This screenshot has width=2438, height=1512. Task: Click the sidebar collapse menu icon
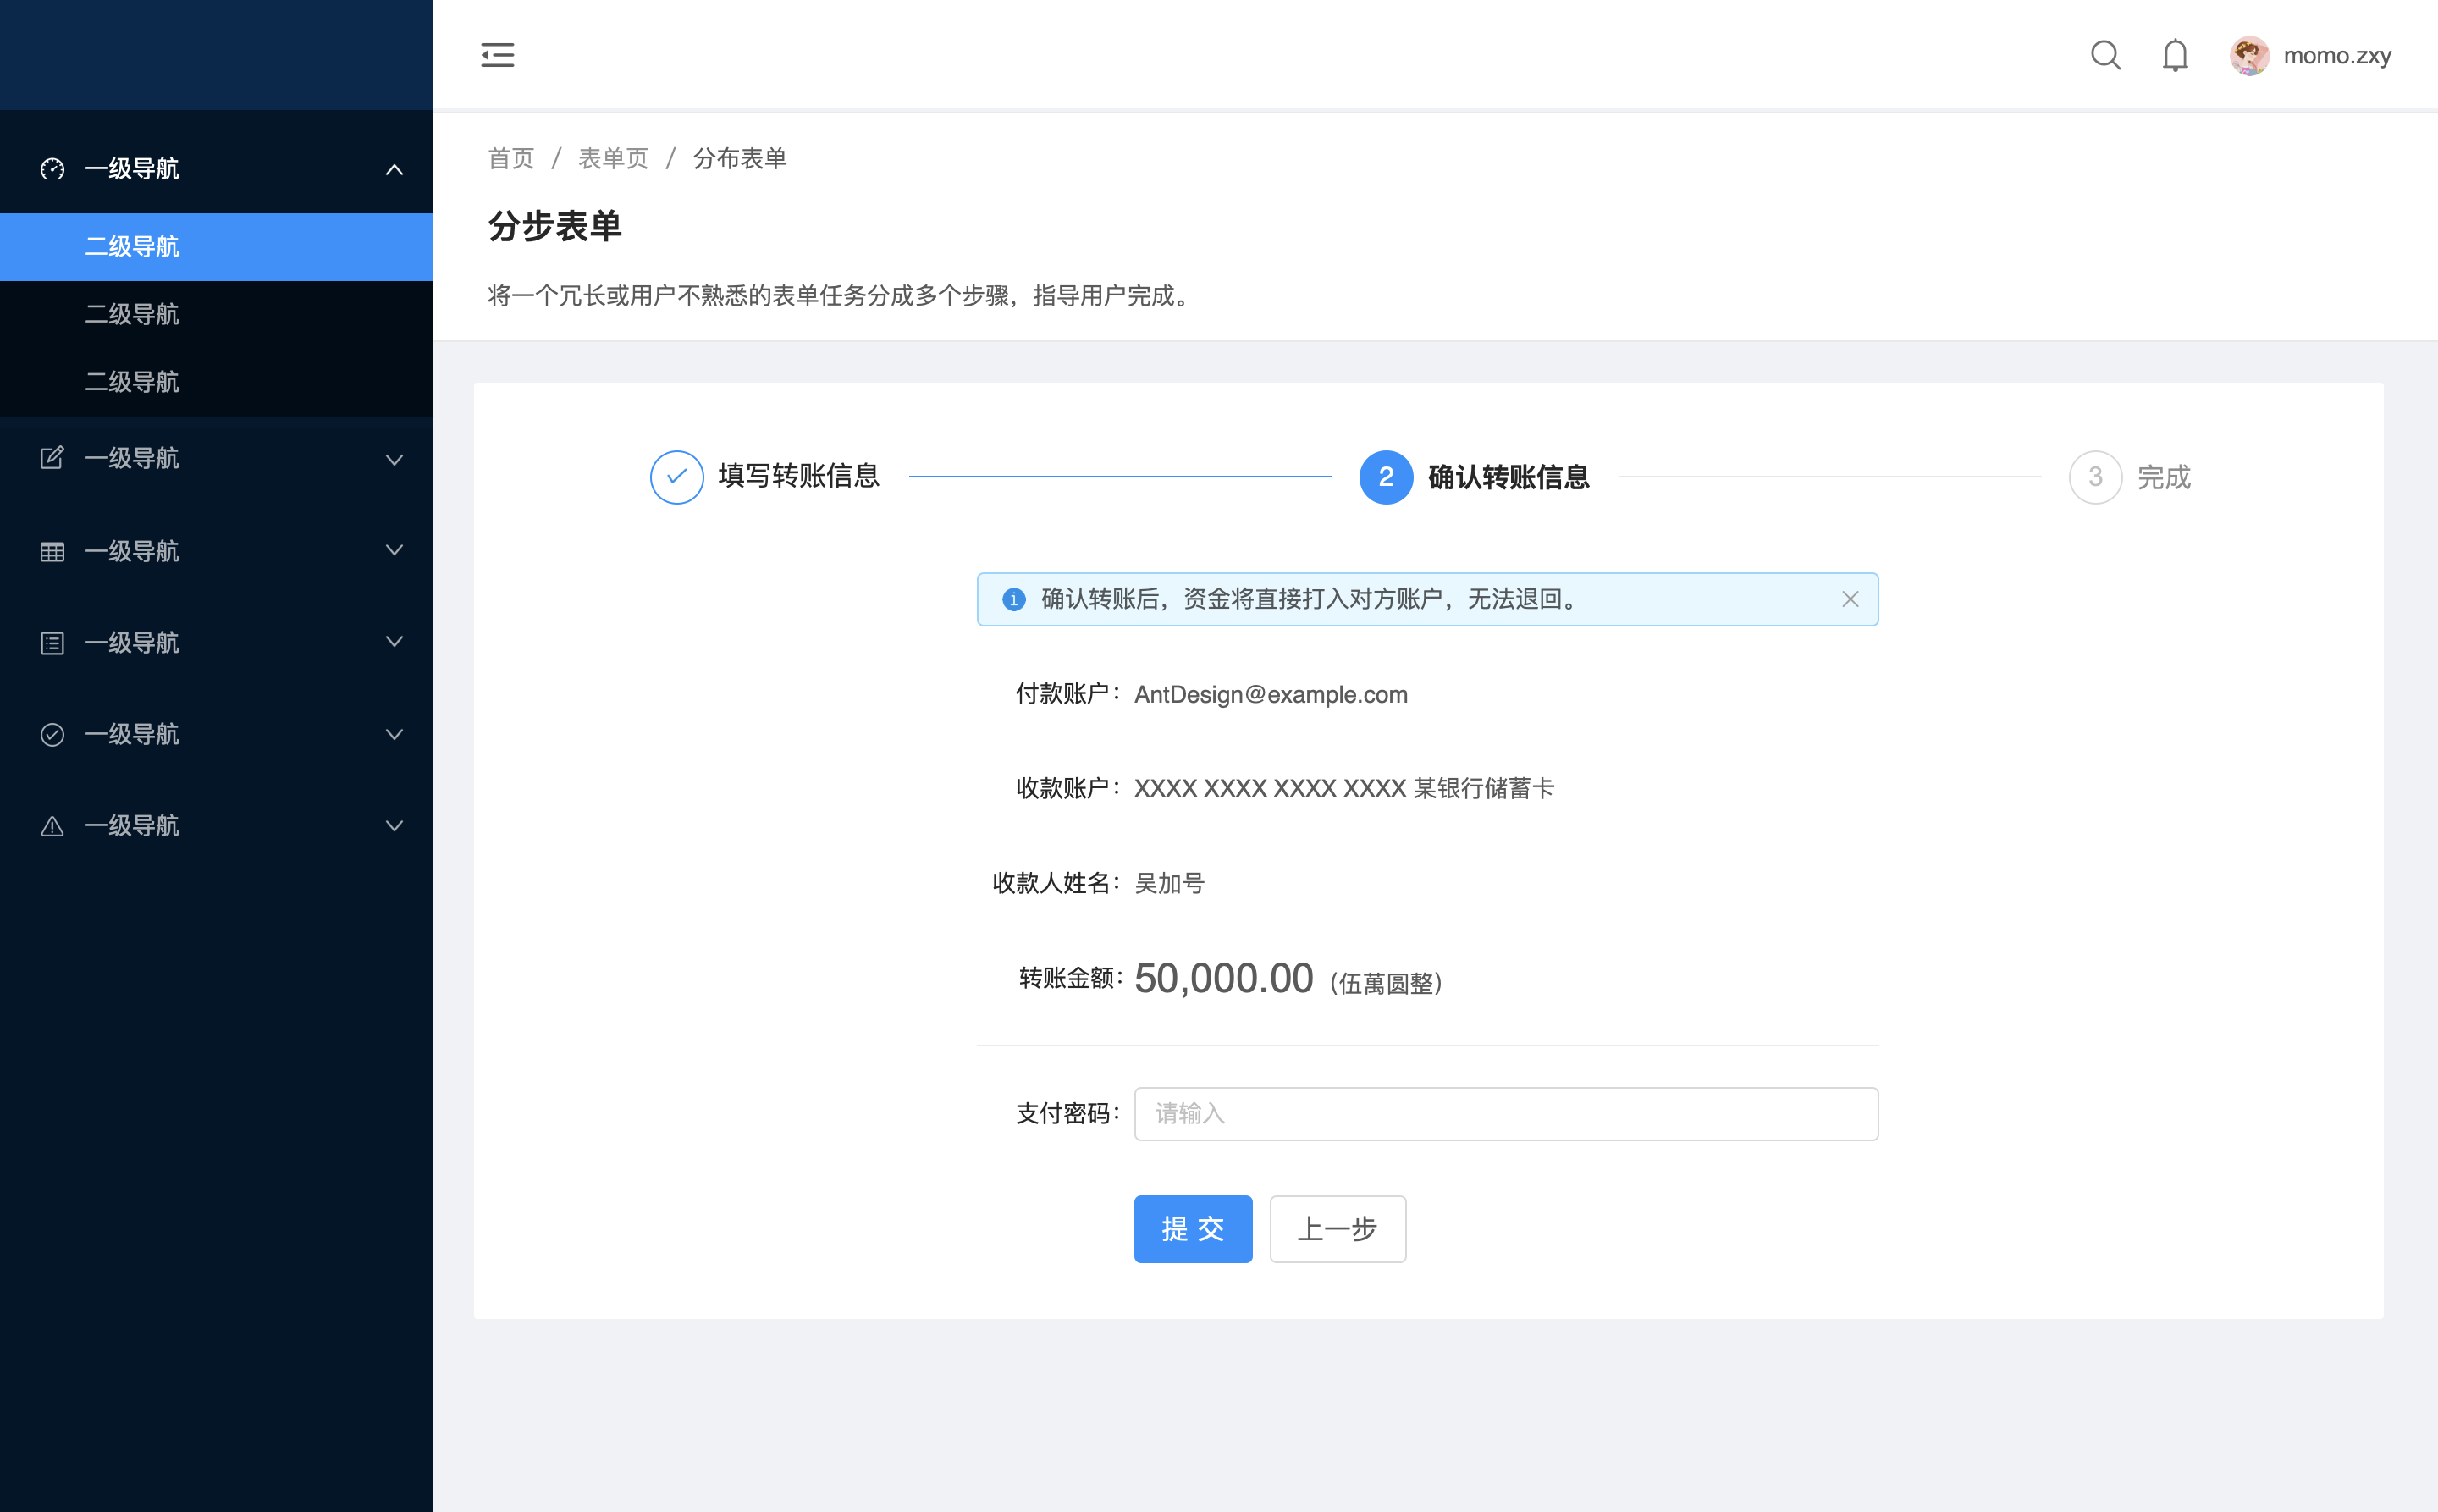[497, 55]
